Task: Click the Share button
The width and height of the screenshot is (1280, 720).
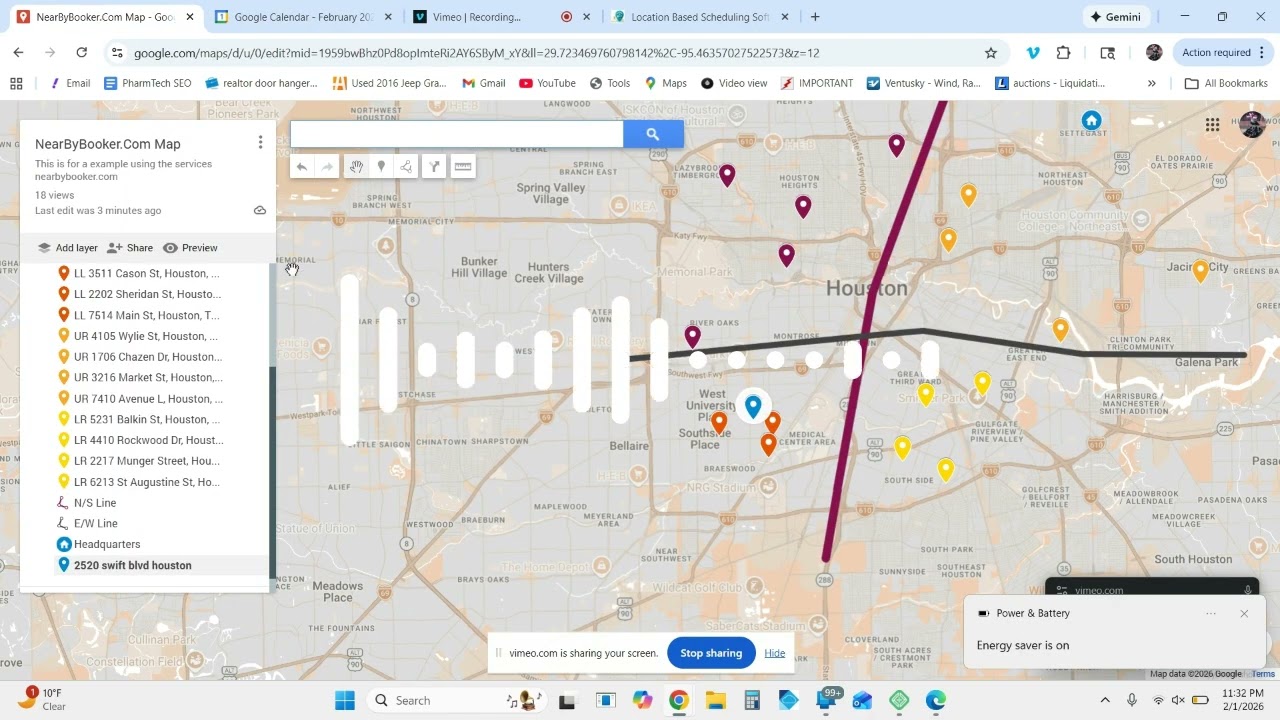Action: point(130,248)
